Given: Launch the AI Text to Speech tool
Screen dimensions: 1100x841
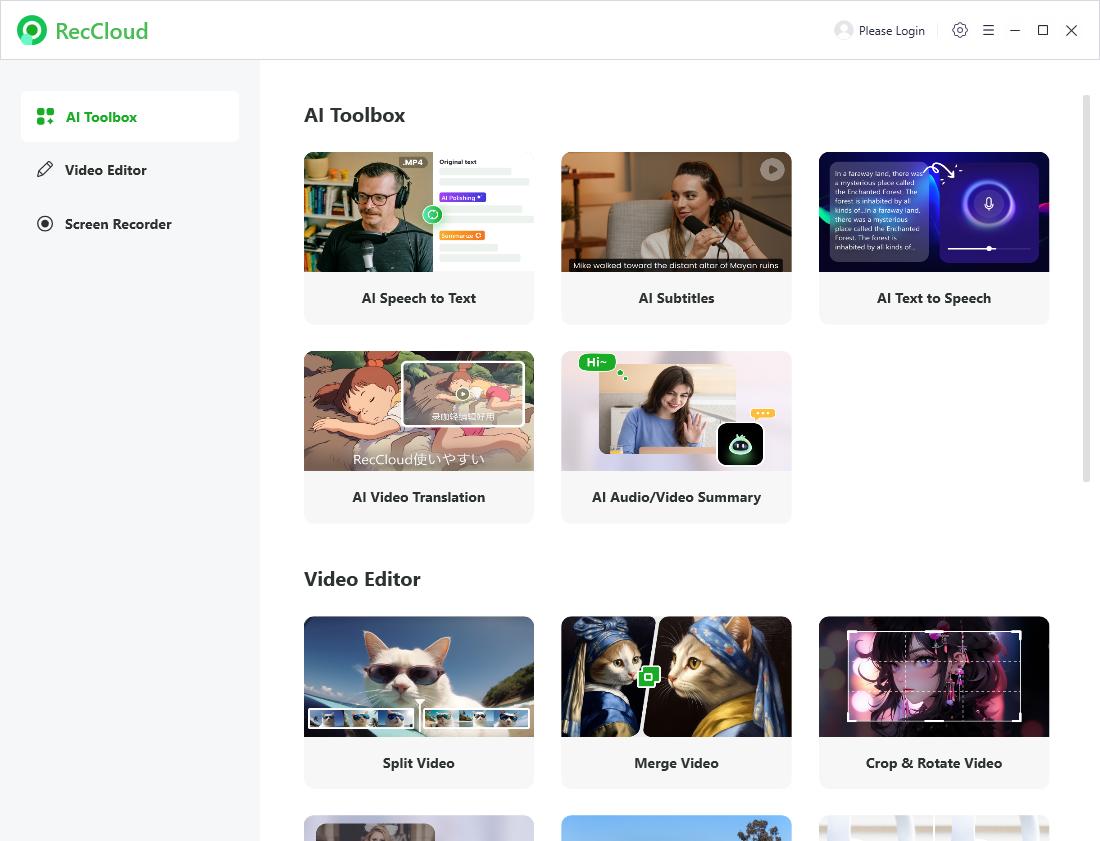Looking at the screenshot, I should pos(933,238).
